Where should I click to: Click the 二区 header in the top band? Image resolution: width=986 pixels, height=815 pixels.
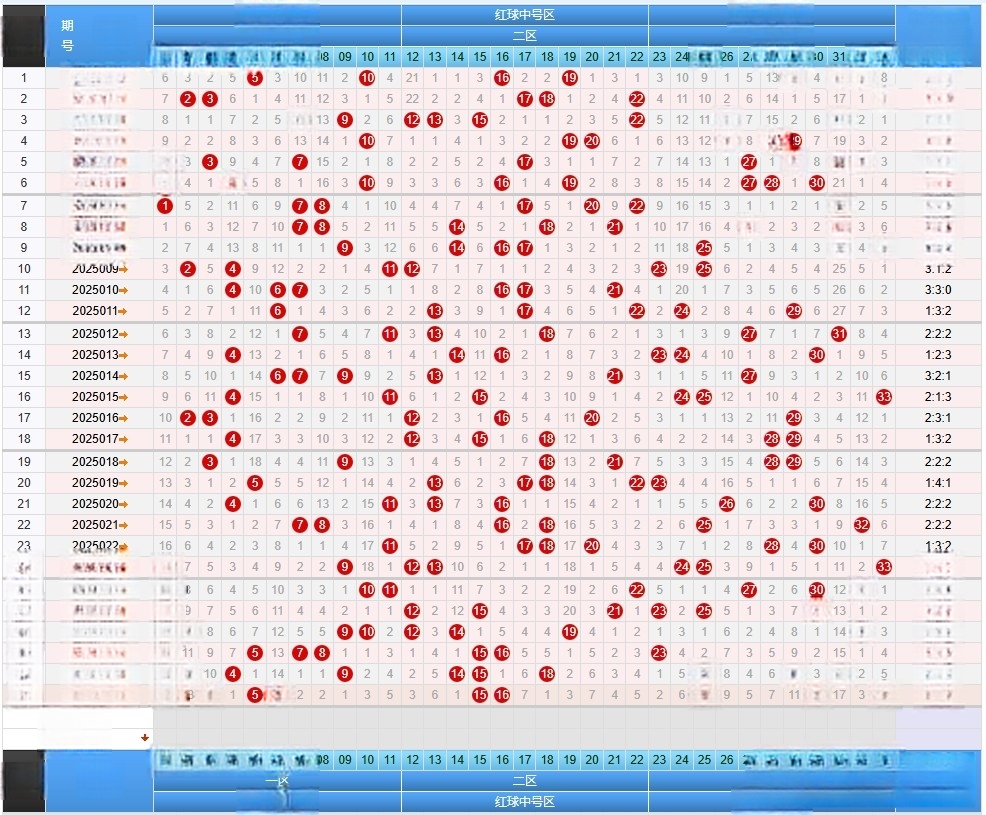click(524, 36)
